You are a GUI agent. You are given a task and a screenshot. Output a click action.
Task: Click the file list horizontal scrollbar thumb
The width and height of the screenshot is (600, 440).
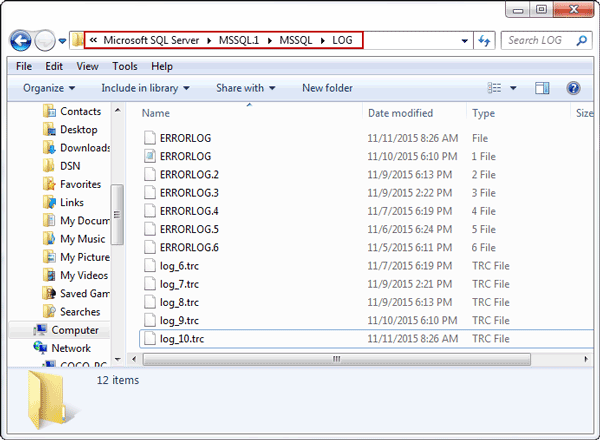pyautogui.click(x=336, y=359)
